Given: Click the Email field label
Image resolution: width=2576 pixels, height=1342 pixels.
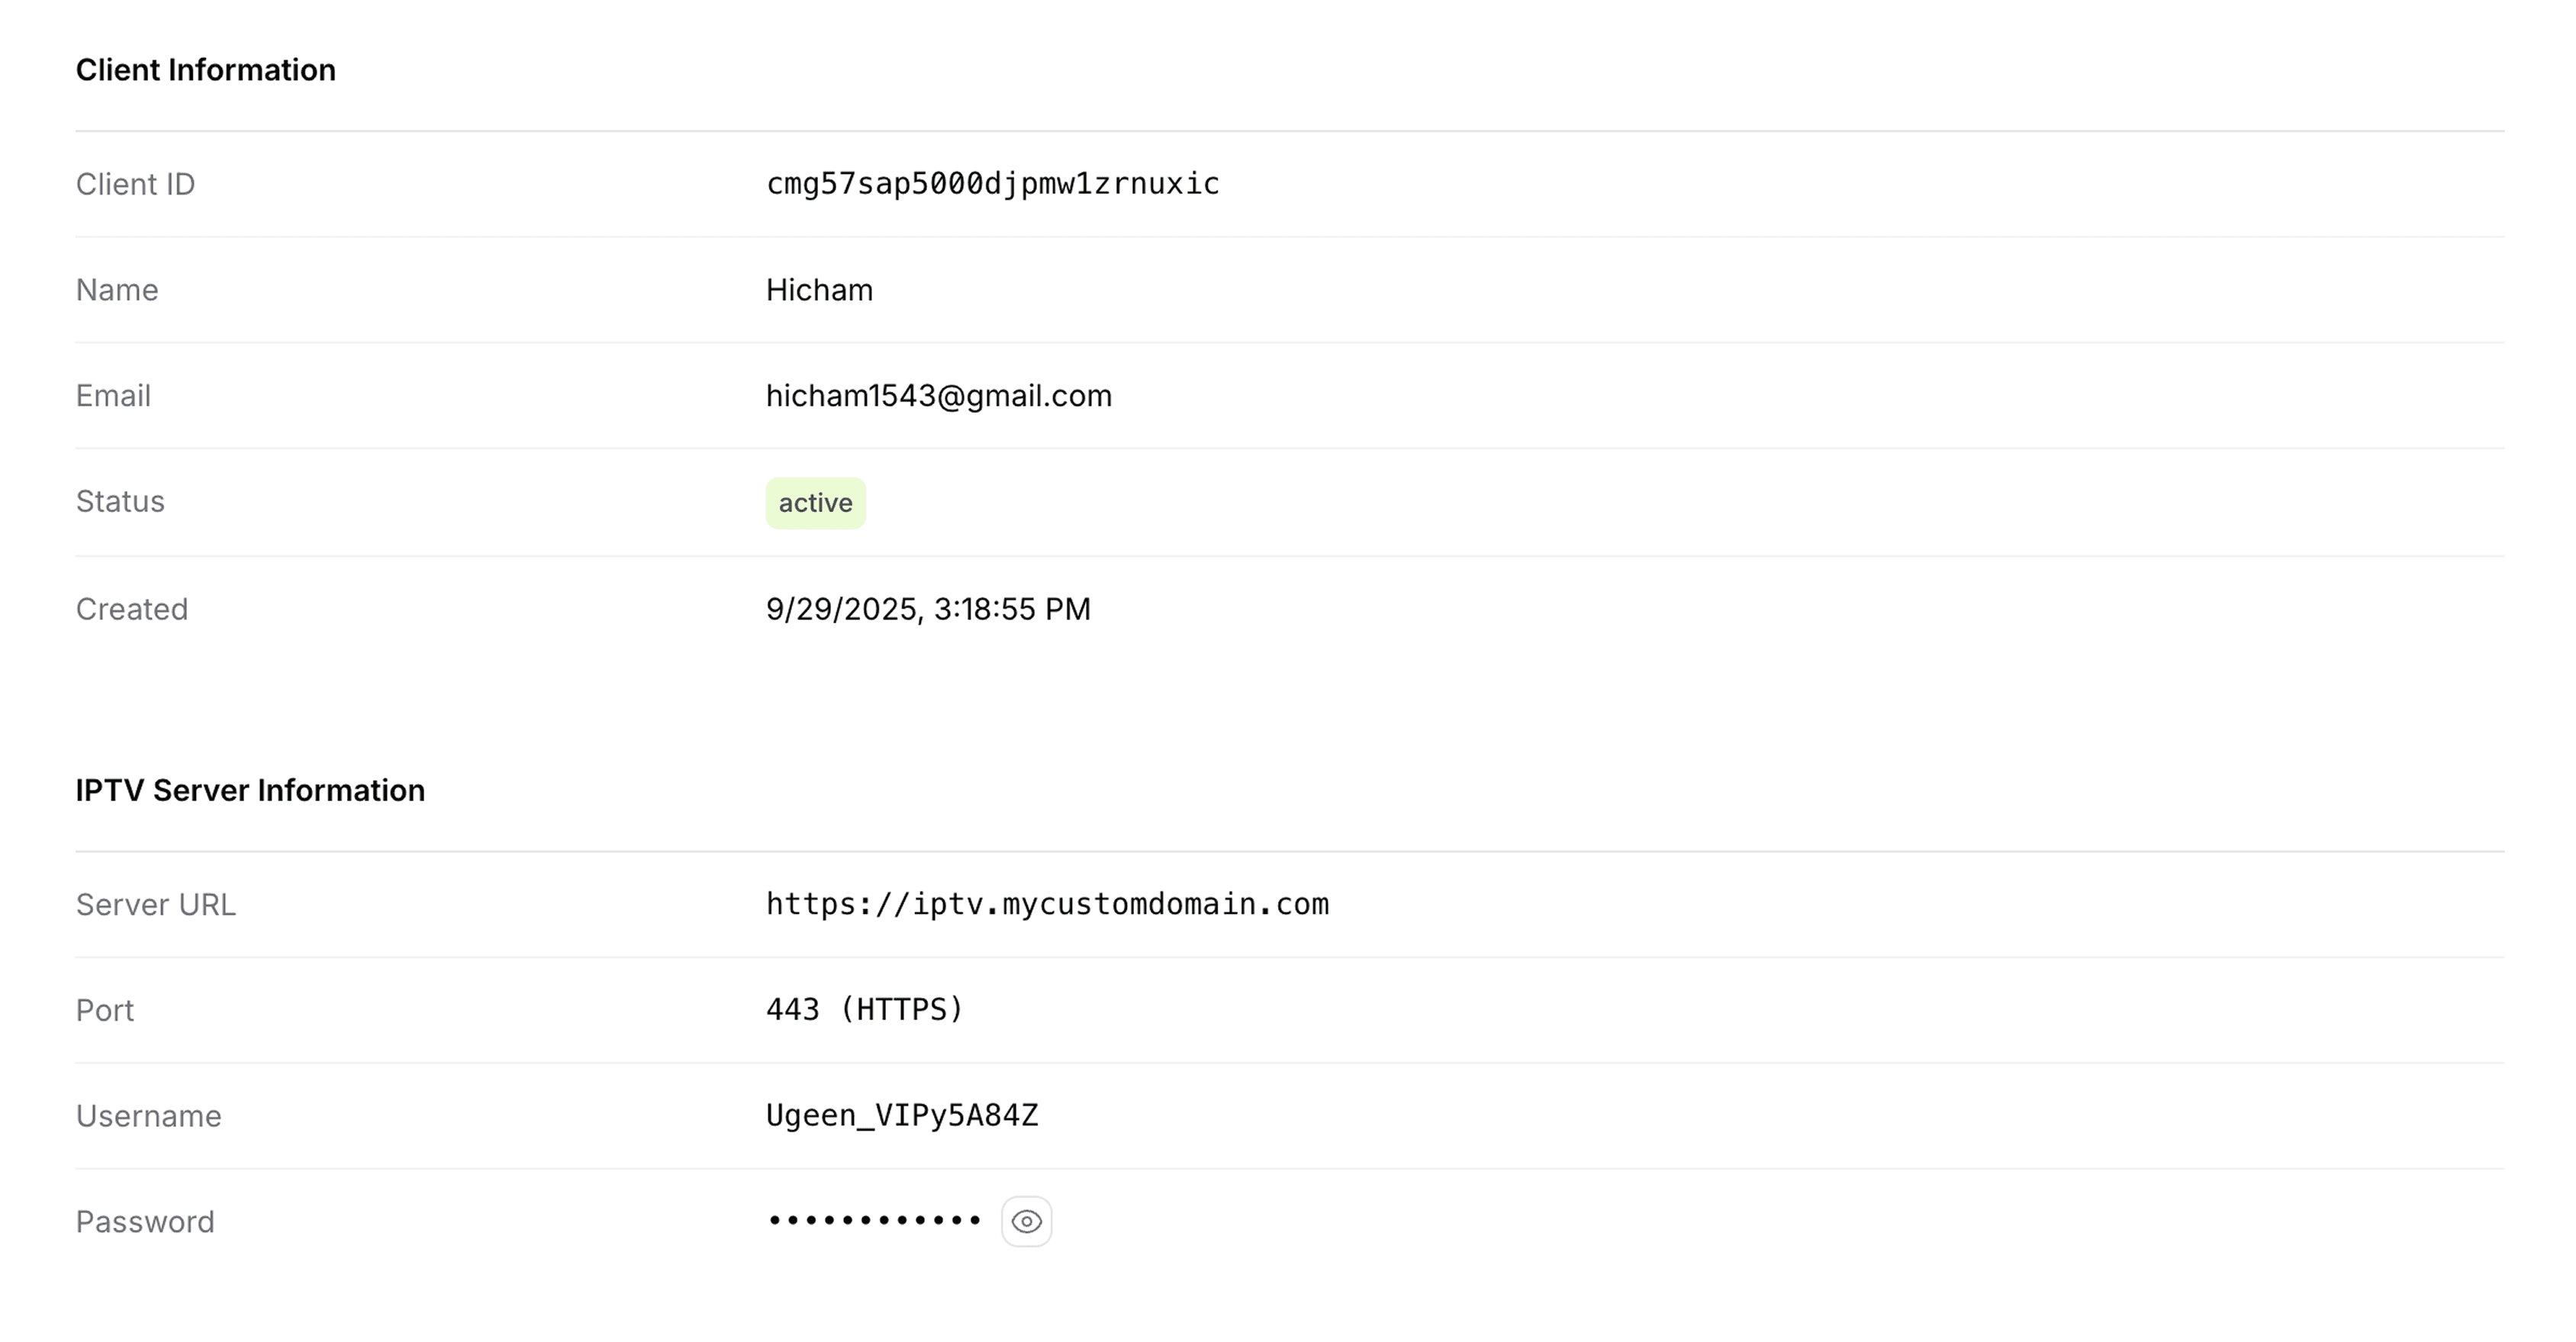Looking at the screenshot, I should coord(113,396).
